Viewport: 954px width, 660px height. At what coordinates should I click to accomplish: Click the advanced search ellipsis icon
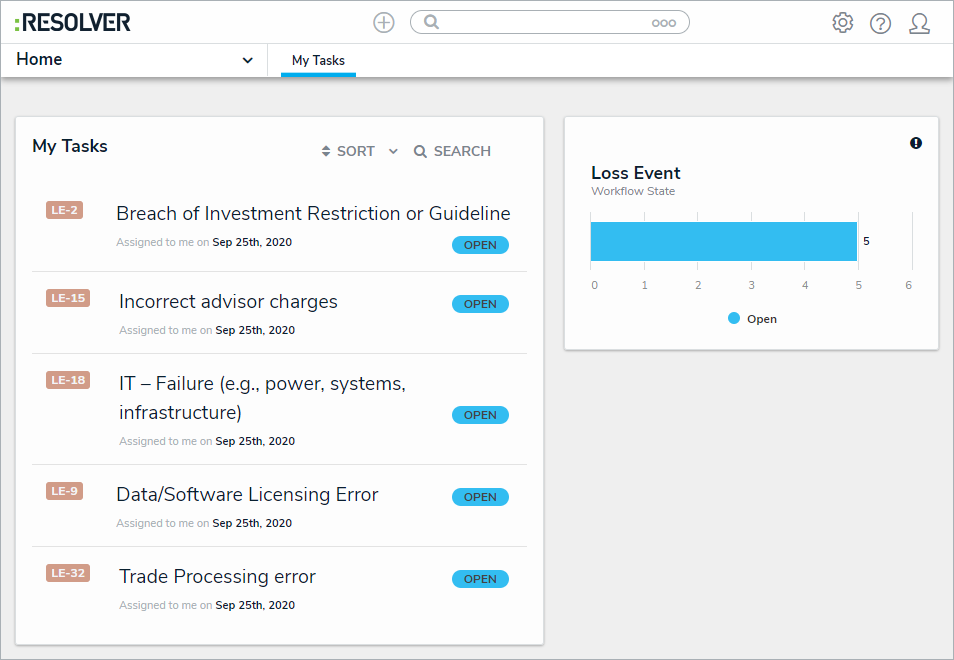coord(663,23)
